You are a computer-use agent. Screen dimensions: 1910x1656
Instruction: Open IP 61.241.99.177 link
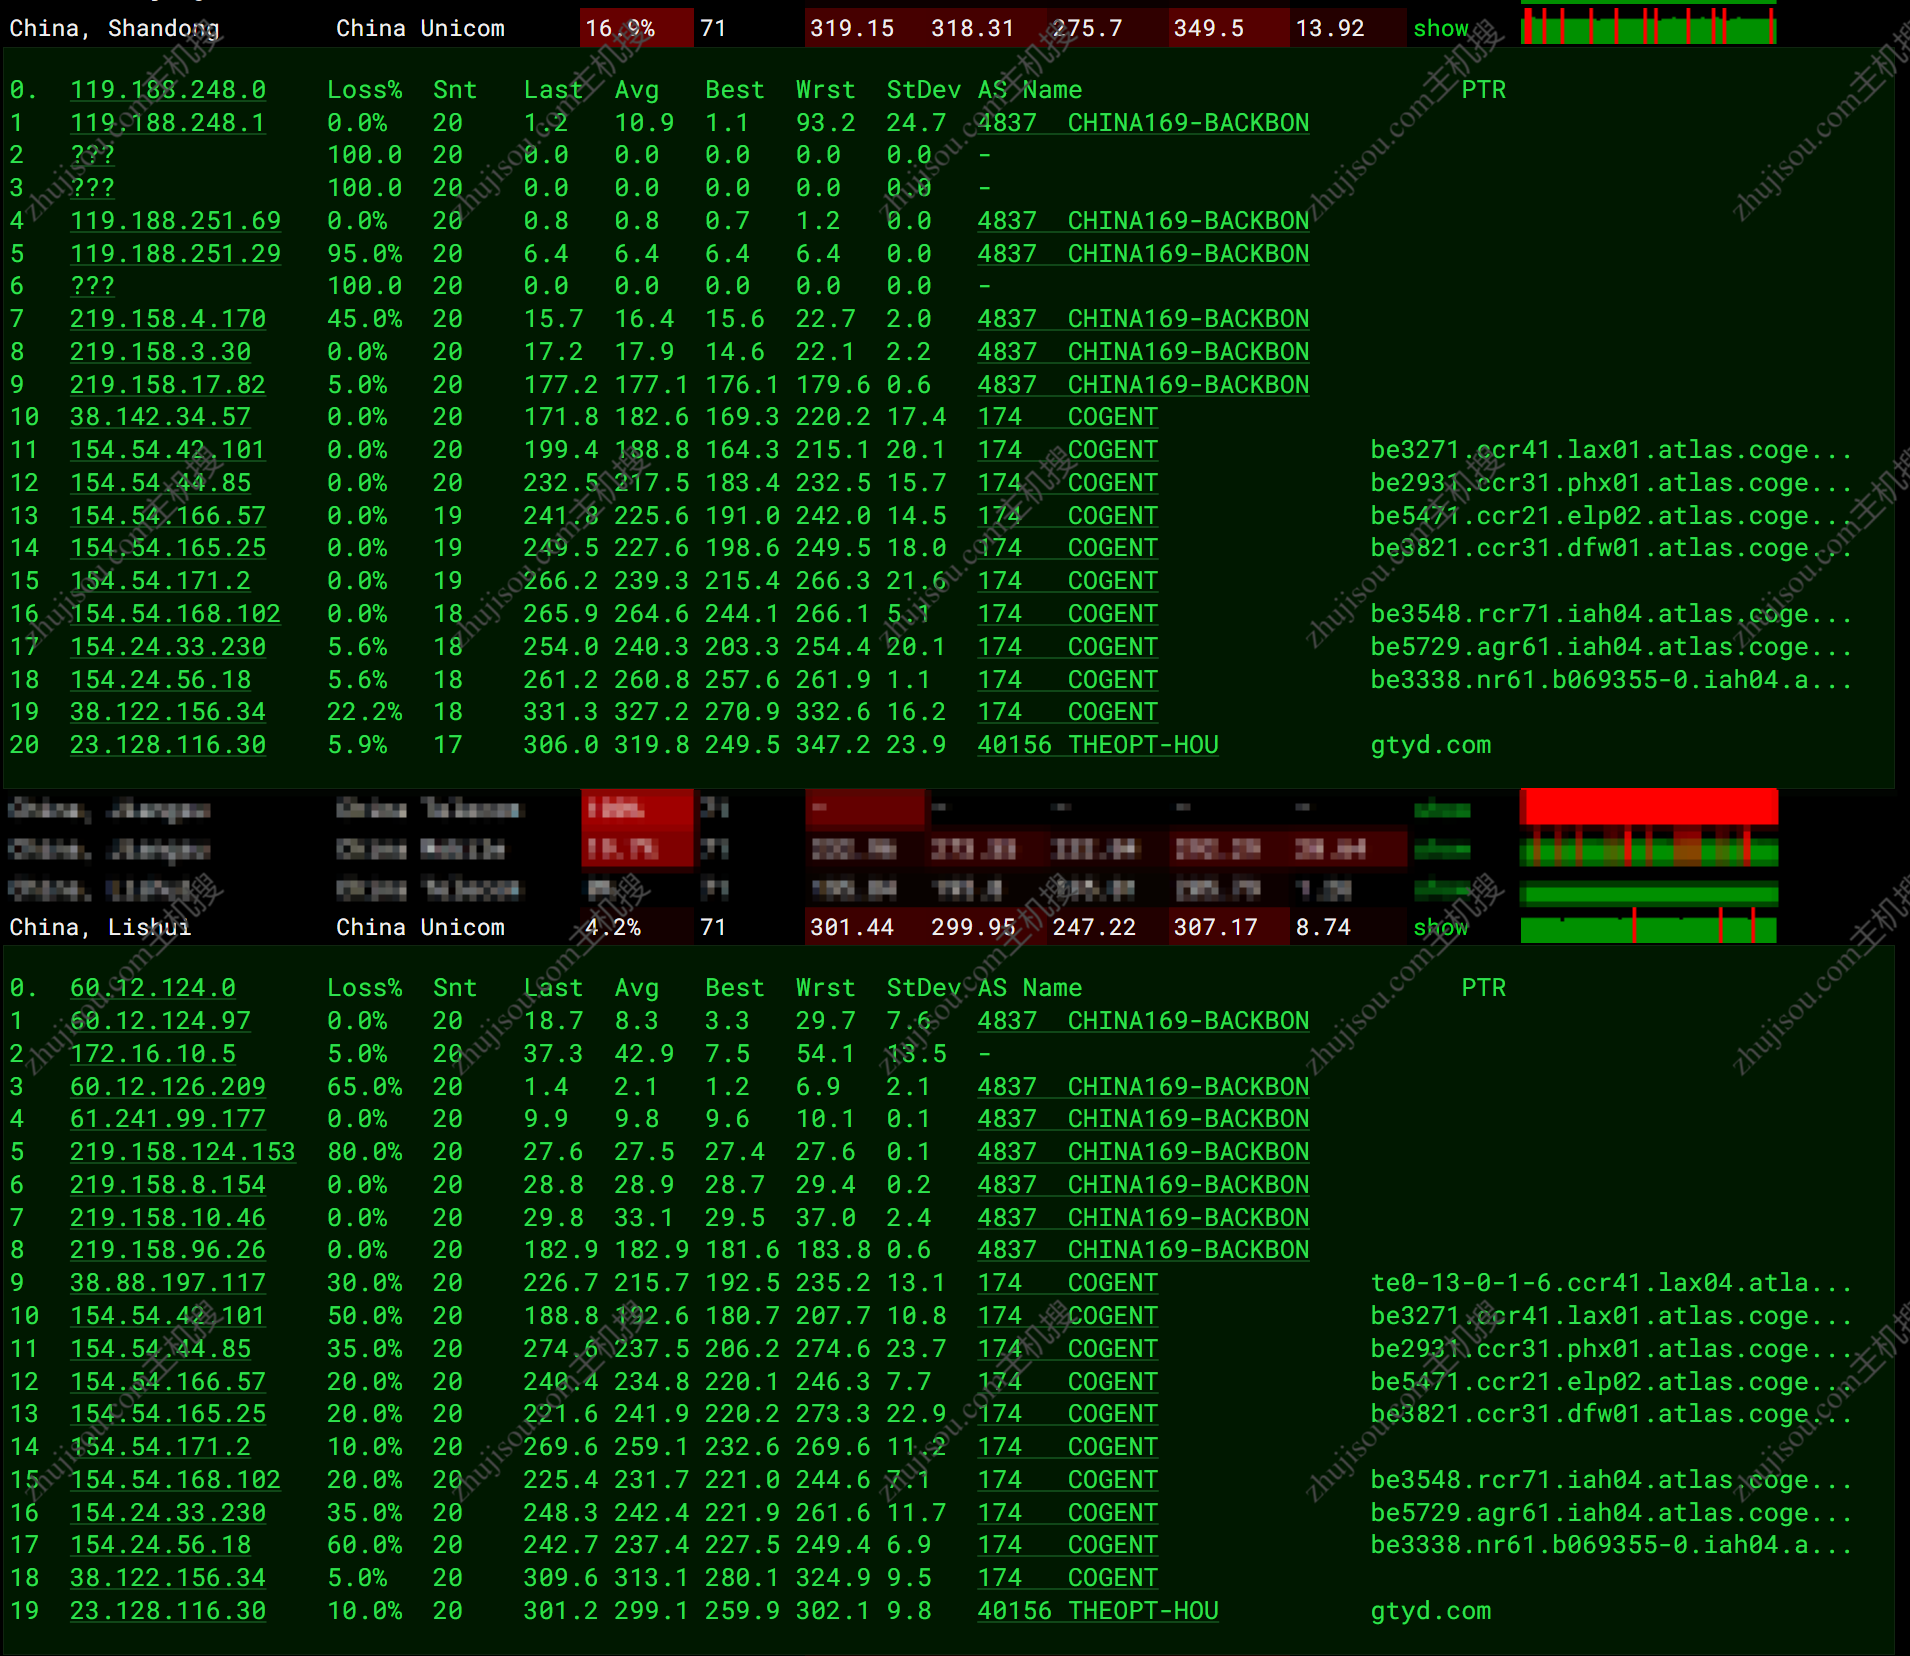[x=168, y=1119]
